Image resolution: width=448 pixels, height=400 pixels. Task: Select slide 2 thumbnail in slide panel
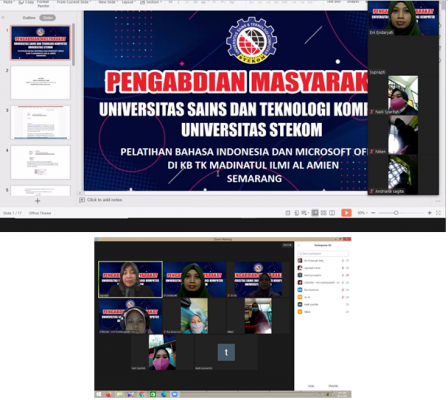(x=40, y=82)
